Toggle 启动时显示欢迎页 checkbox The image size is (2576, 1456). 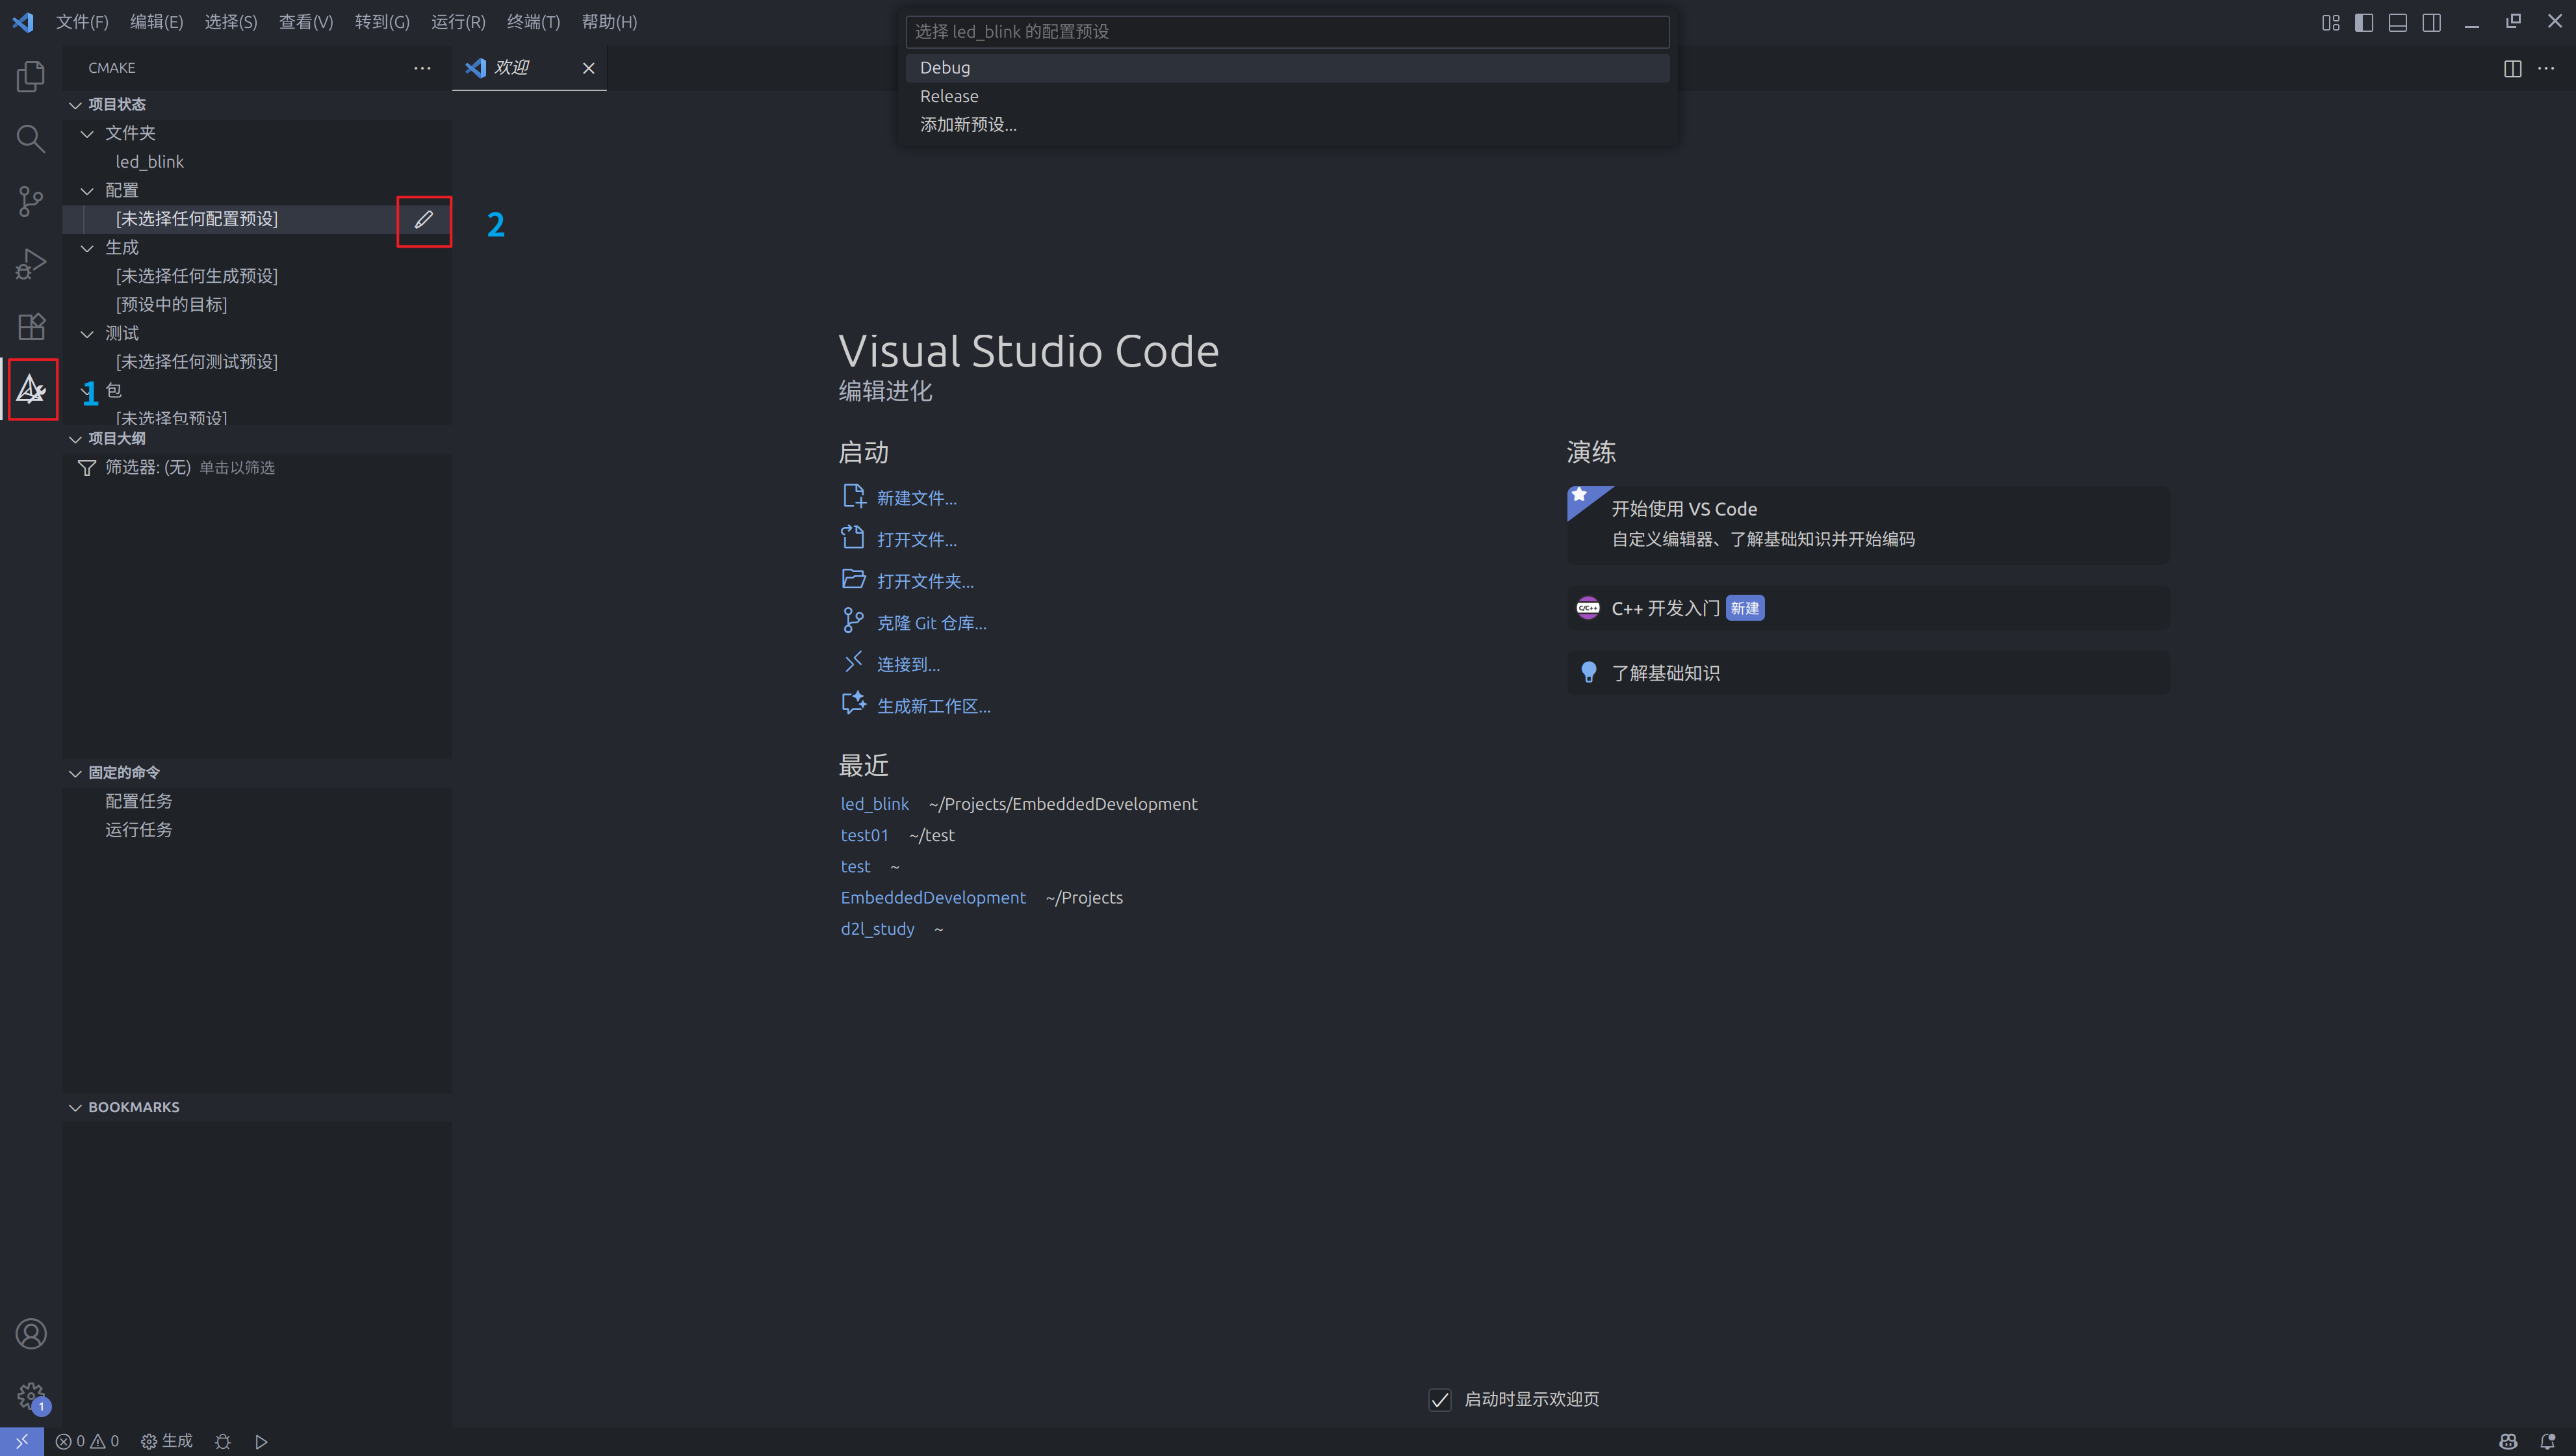tap(1439, 1399)
